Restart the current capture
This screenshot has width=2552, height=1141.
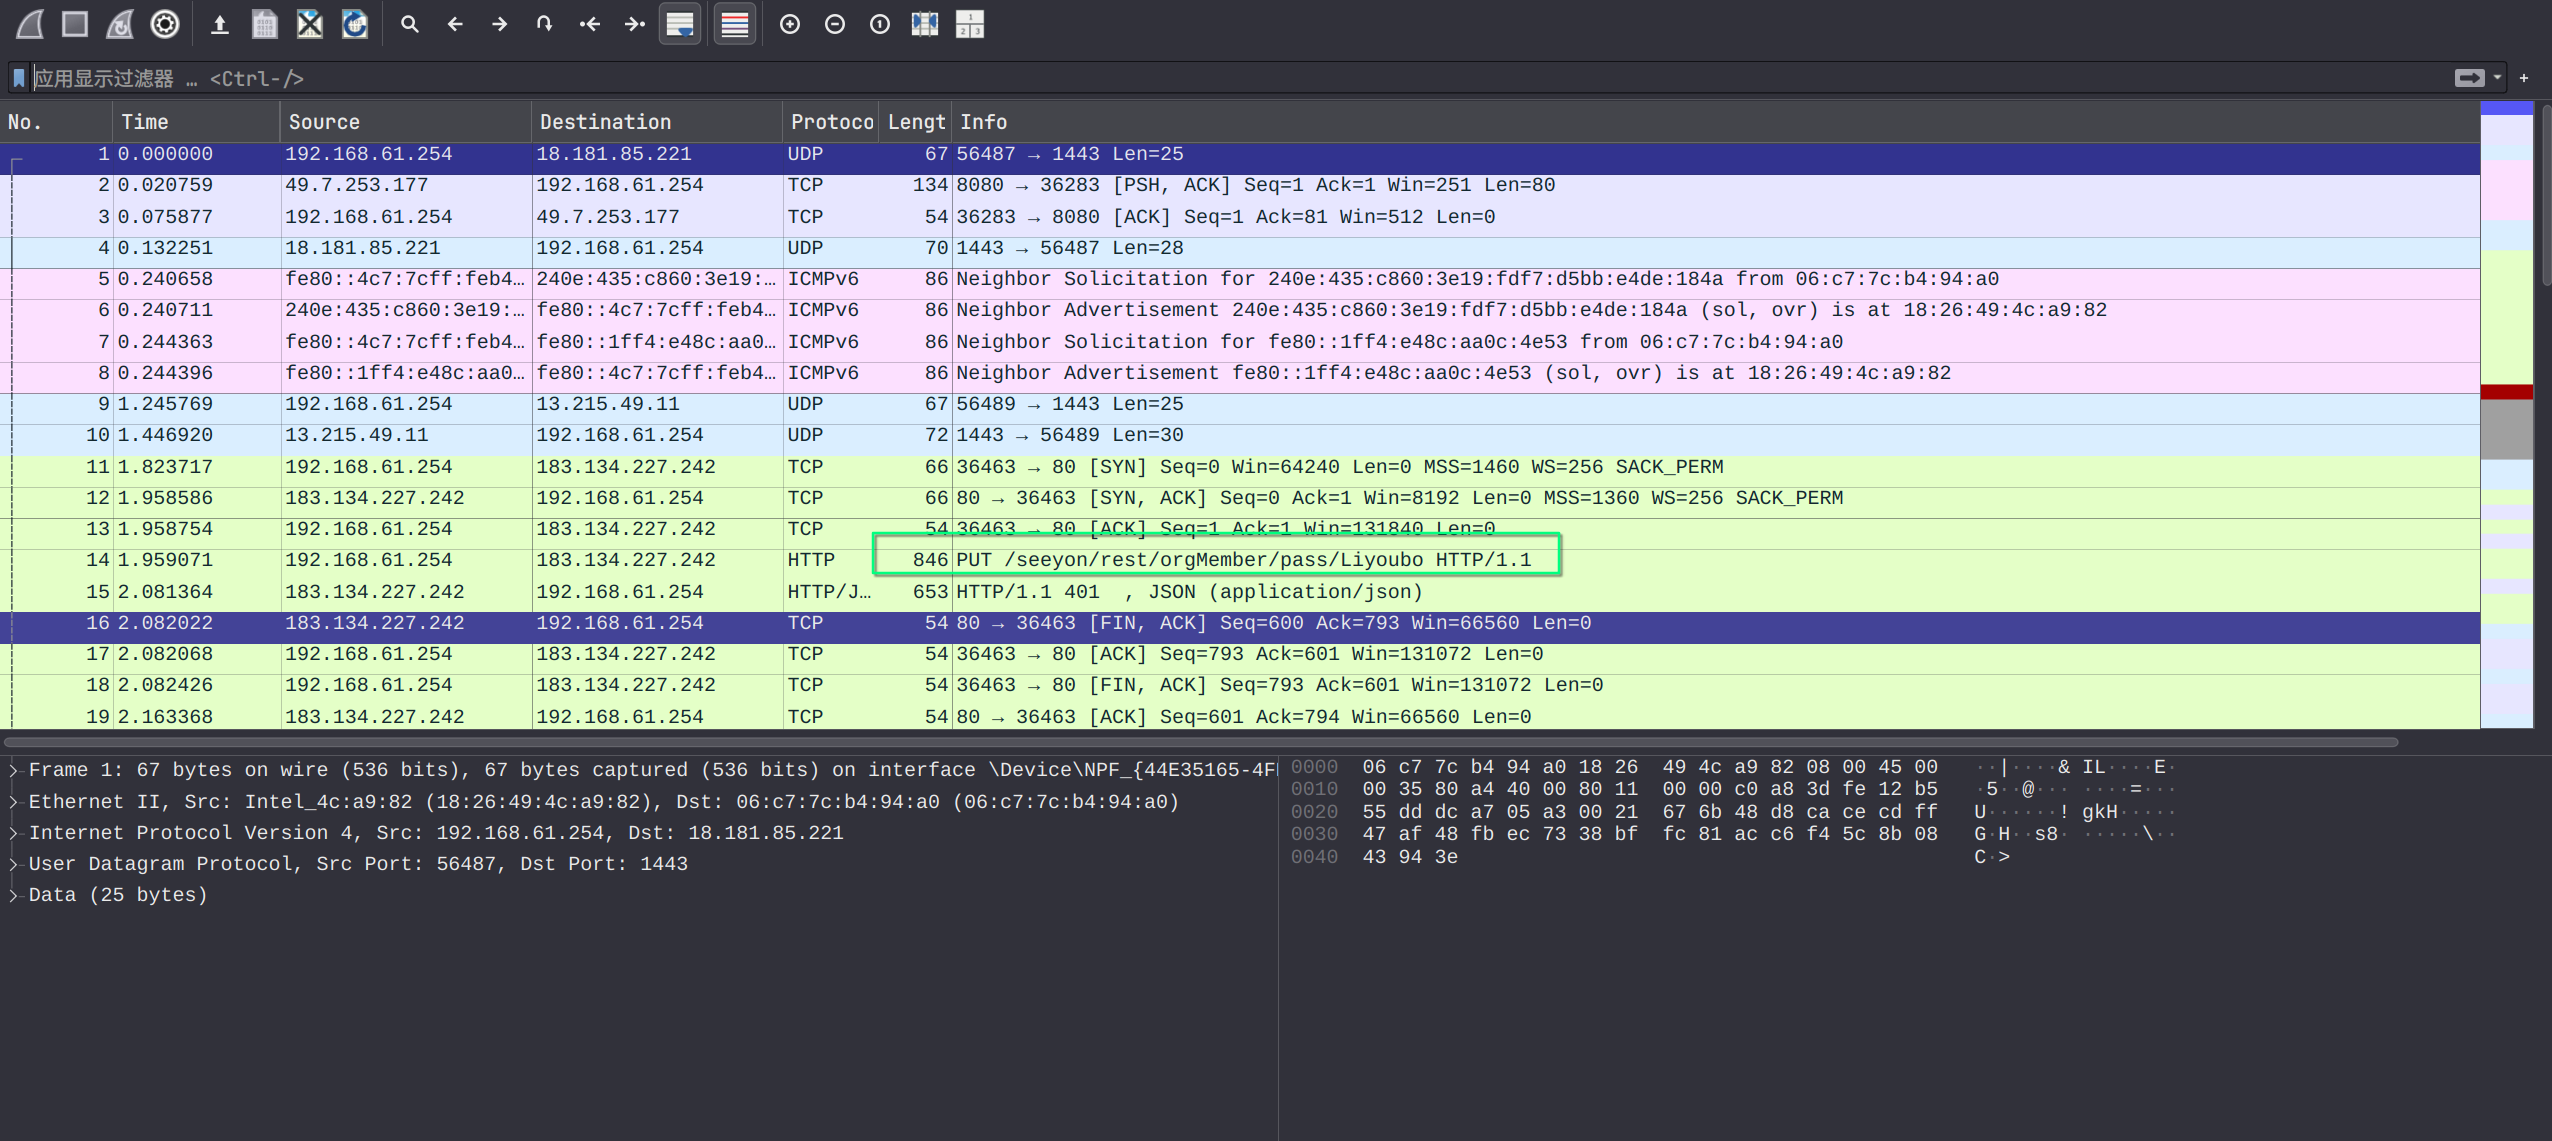coord(120,24)
